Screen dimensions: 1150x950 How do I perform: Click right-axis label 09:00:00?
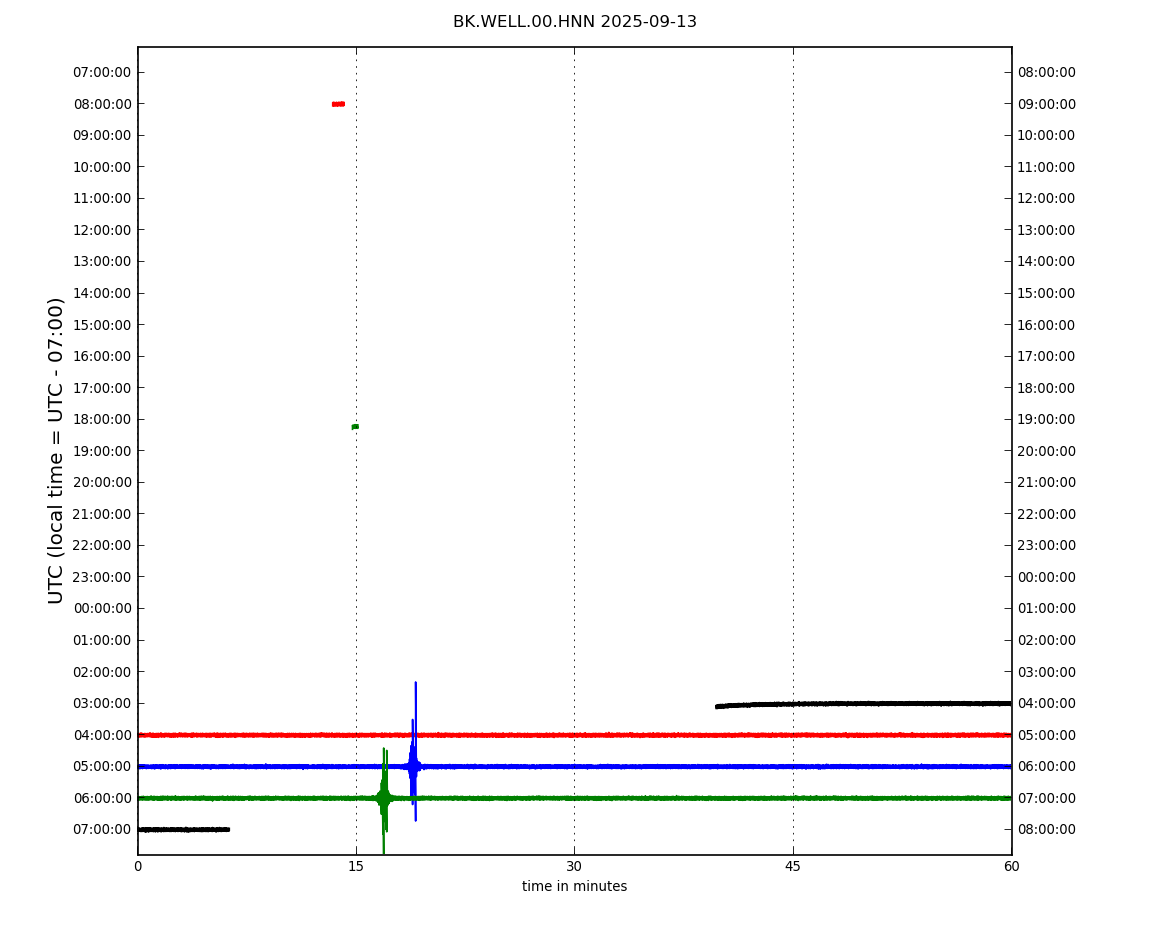pyautogui.click(x=1047, y=104)
